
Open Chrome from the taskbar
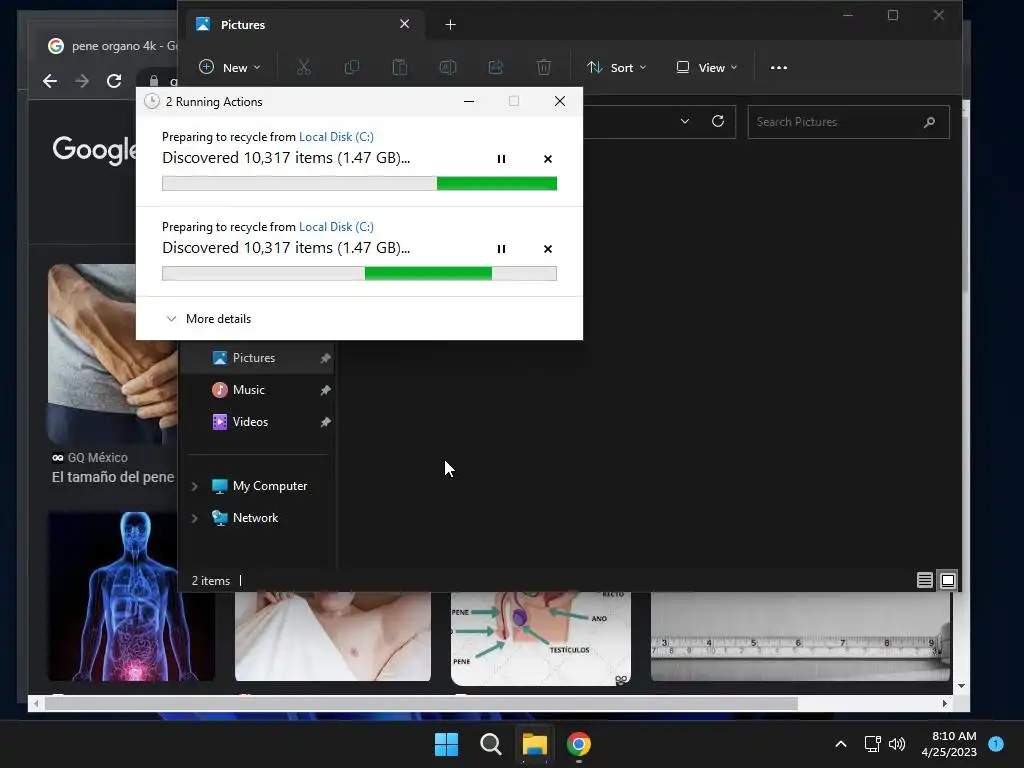(x=579, y=744)
